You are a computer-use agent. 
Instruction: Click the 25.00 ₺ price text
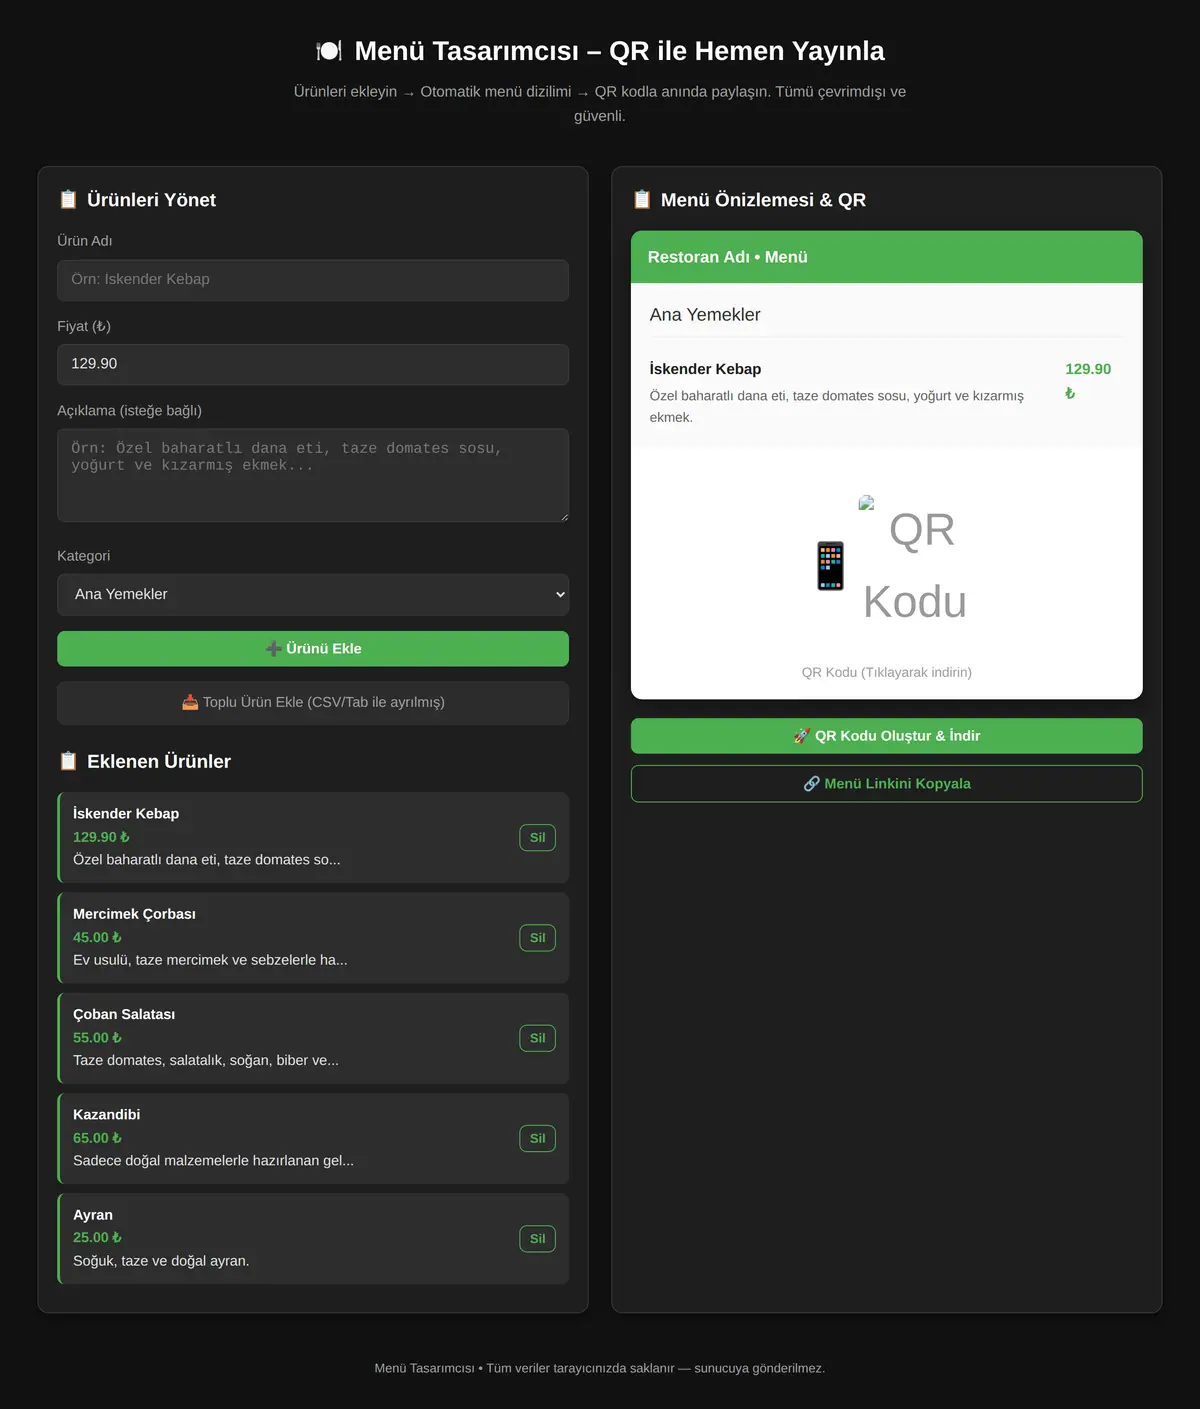[97, 1238]
